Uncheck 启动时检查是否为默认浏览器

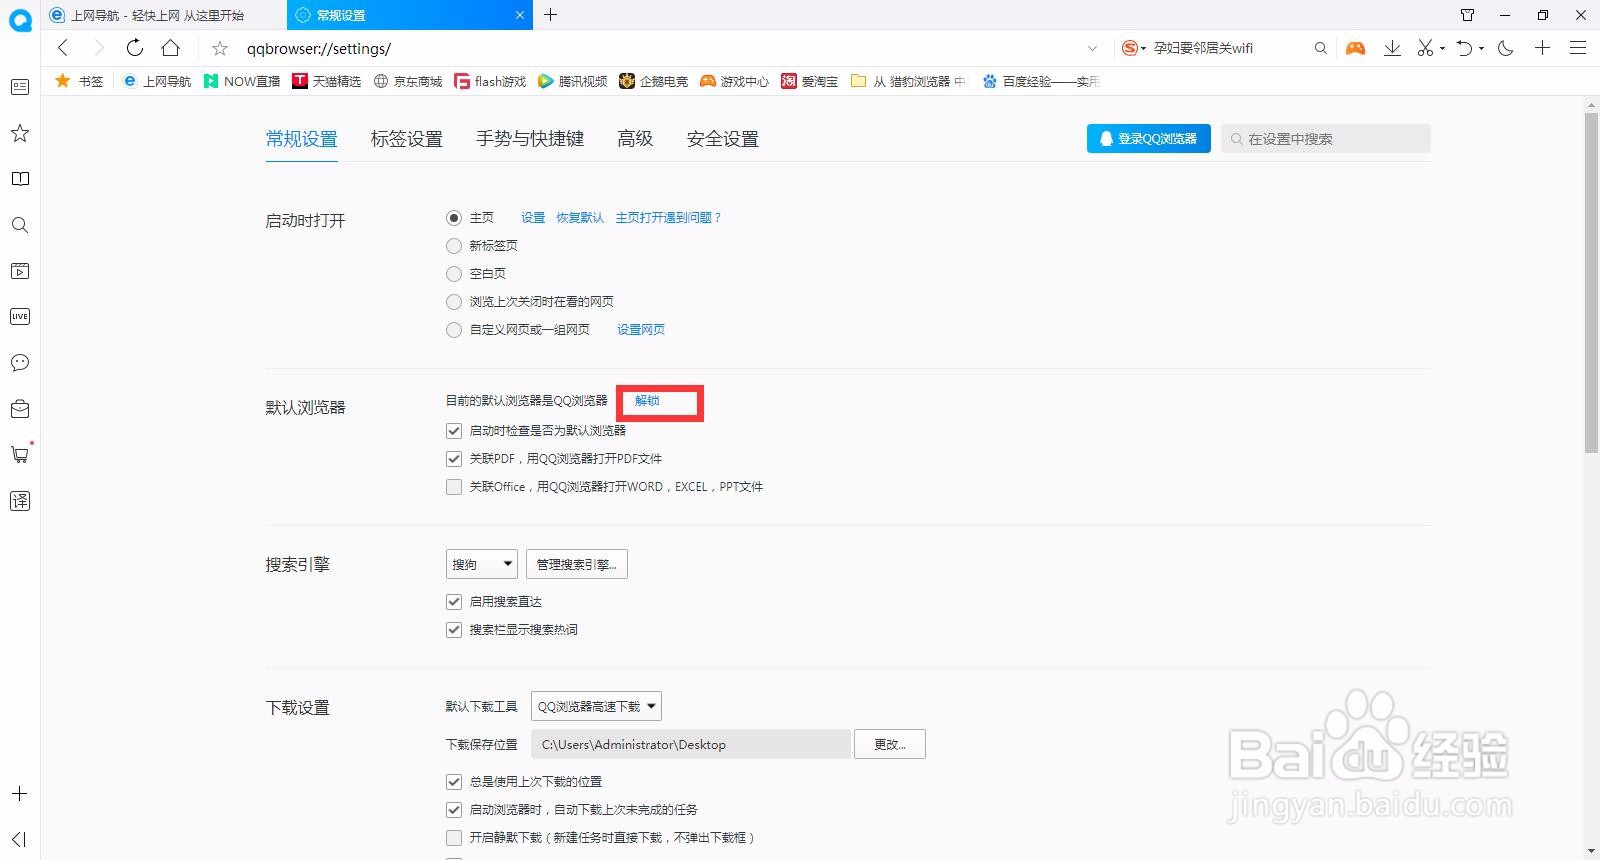(x=454, y=431)
